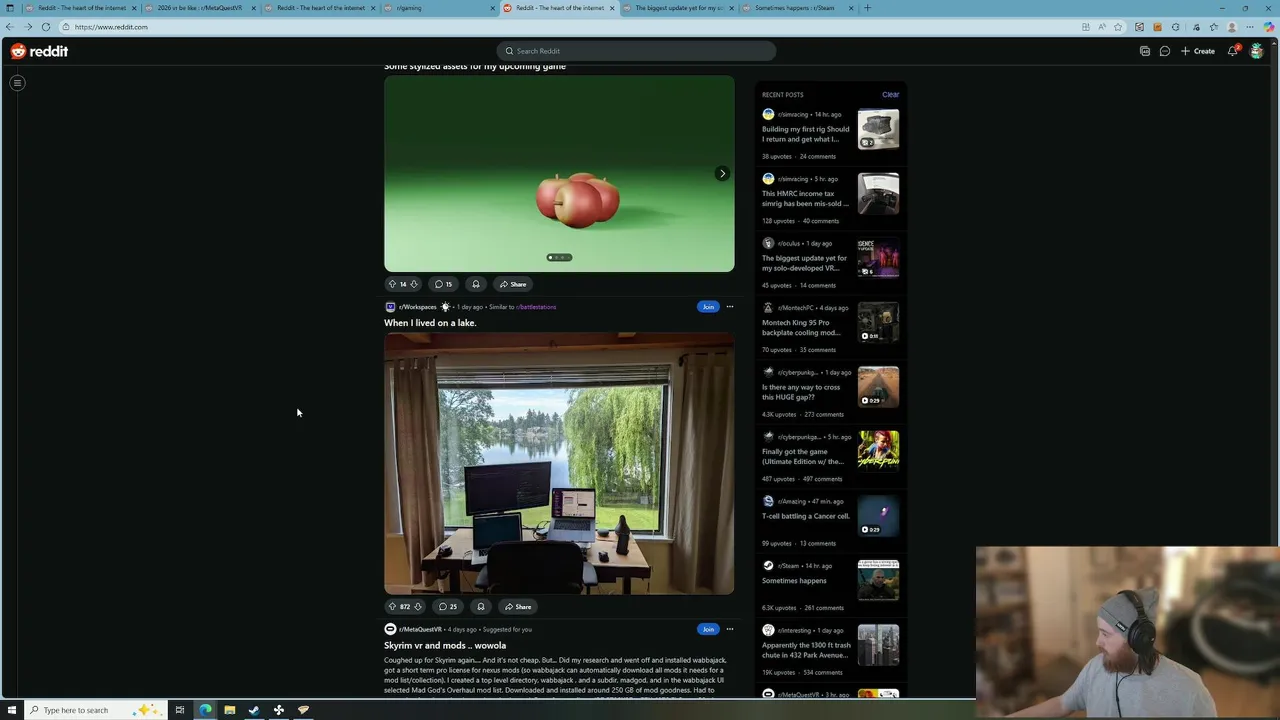Switch to the r/gaming browser tab
The image size is (1280, 720).
point(439,8)
